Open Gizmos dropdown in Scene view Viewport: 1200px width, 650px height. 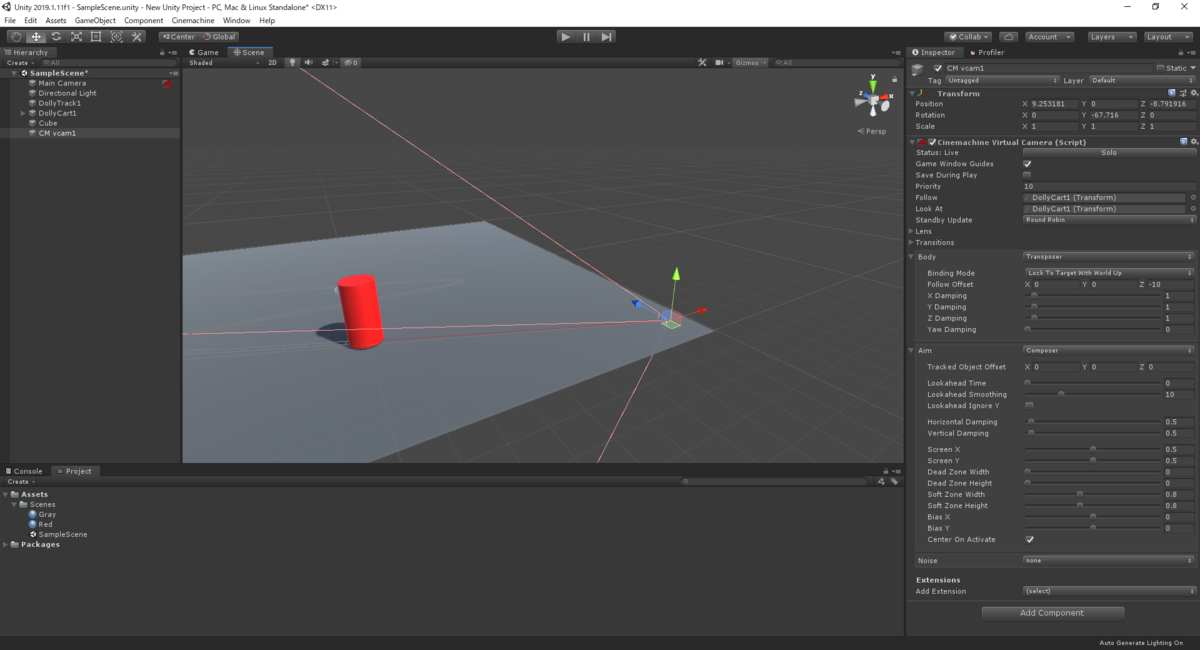click(749, 62)
